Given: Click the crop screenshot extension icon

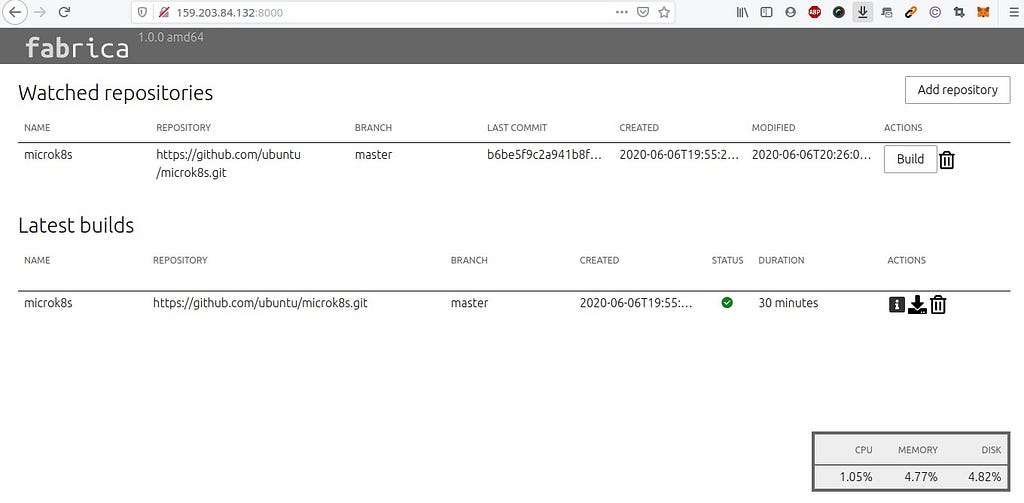Looking at the screenshot, I should tap(959, 12).
